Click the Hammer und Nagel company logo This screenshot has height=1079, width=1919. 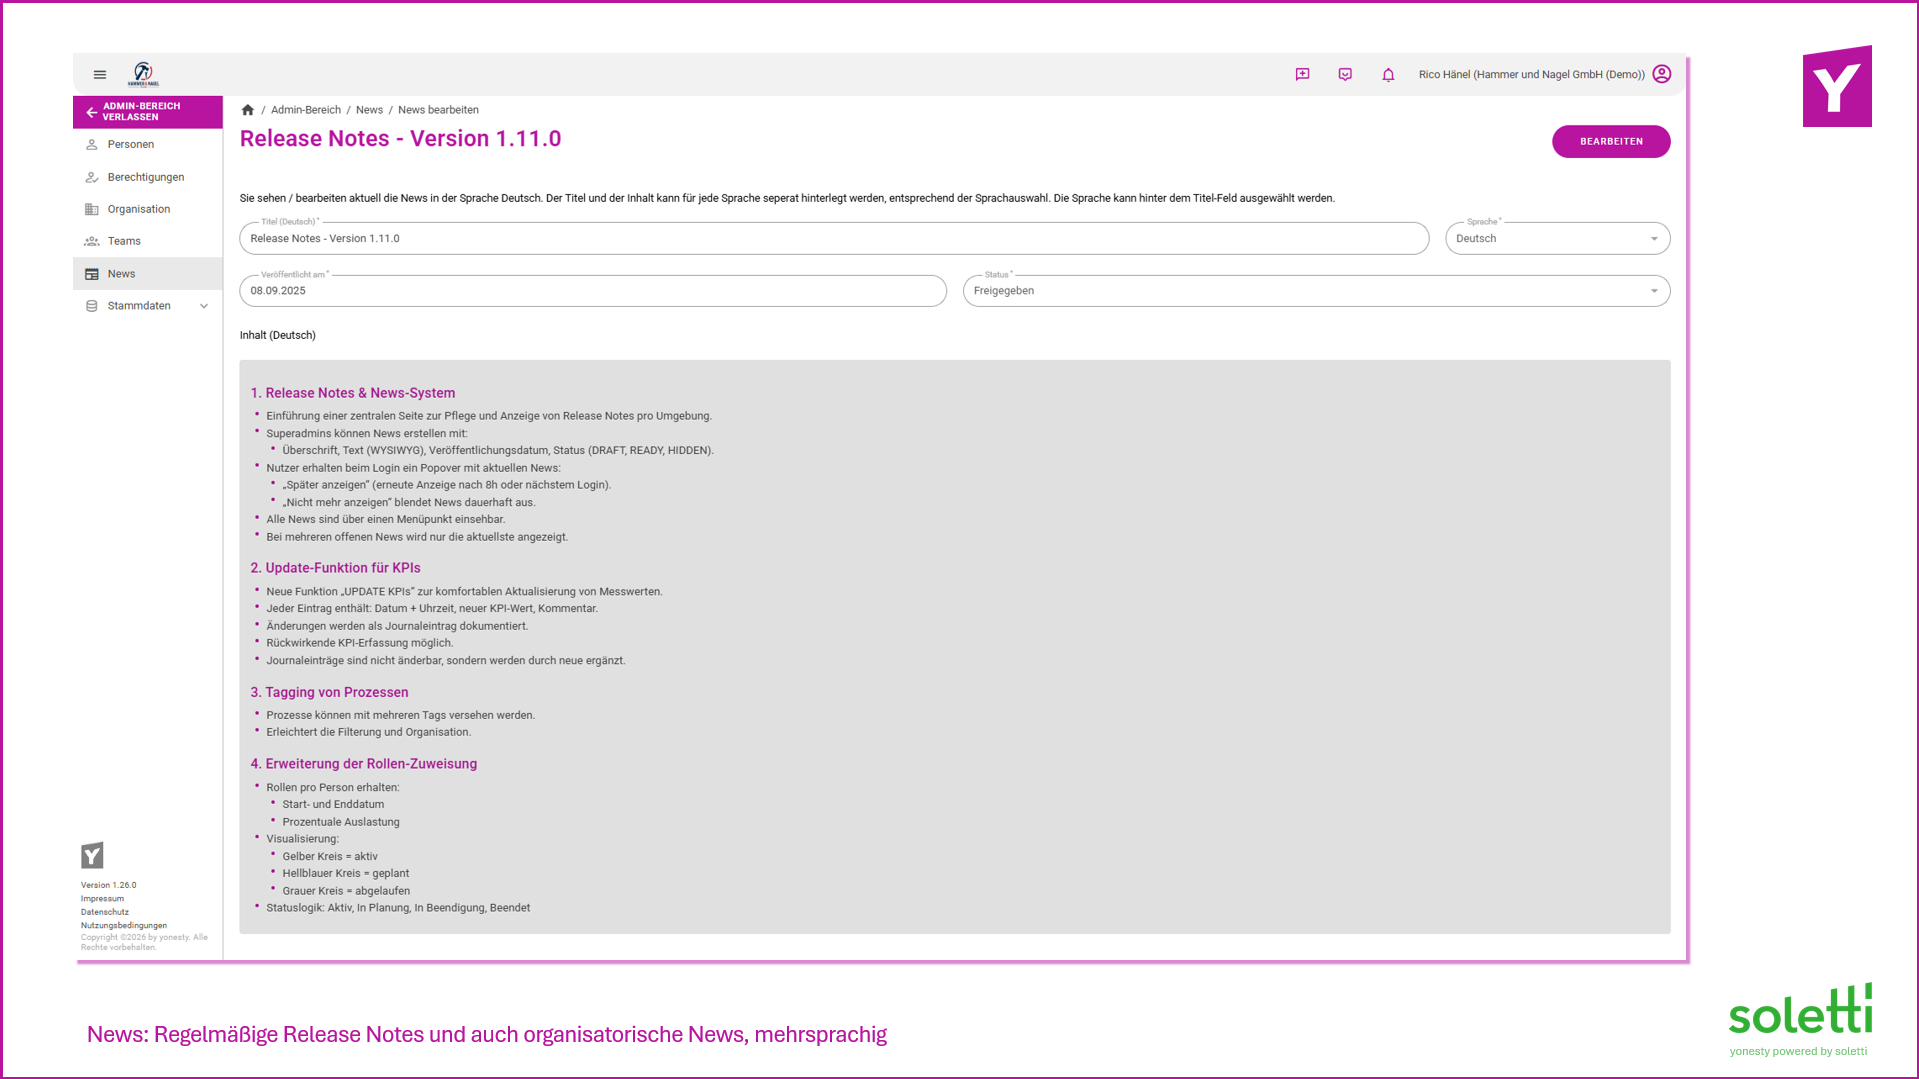tap(143, 75)
